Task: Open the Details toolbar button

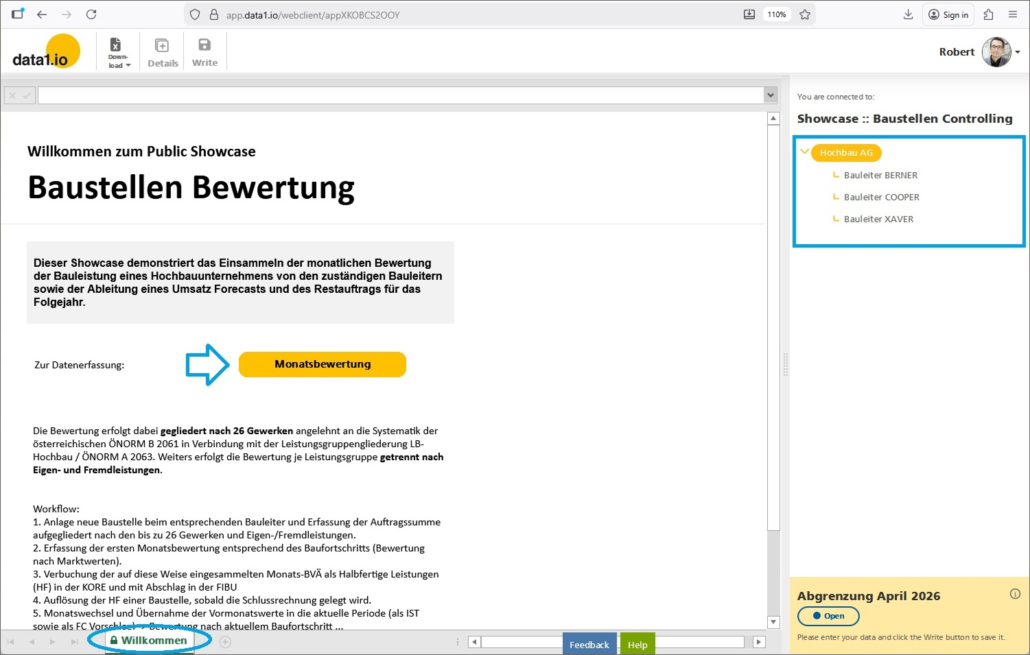Action: coord(162,52)
